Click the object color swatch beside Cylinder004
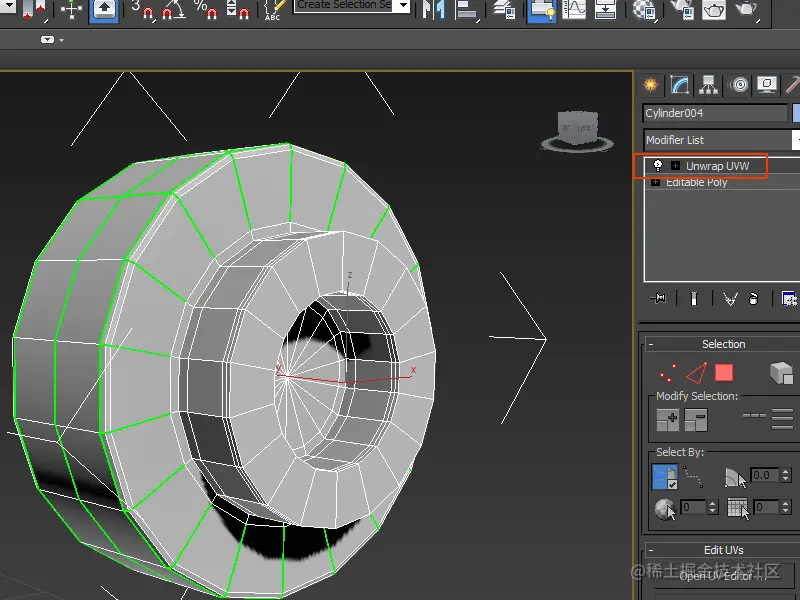800x600 pixels. (796, 113)
